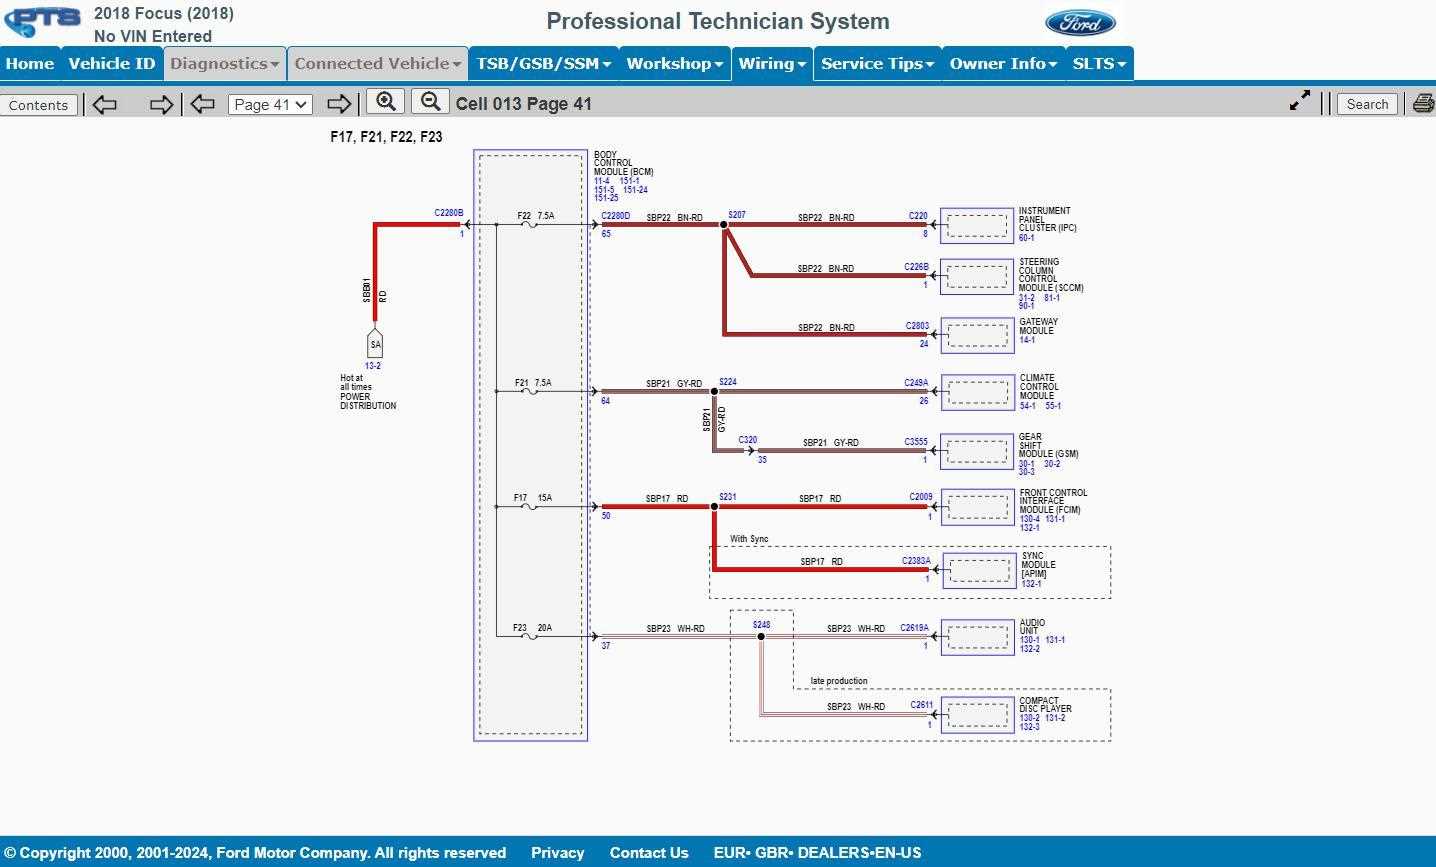Select splice label S231
The width and height of the screenshot is (1436, 867).
click(728, 497)
